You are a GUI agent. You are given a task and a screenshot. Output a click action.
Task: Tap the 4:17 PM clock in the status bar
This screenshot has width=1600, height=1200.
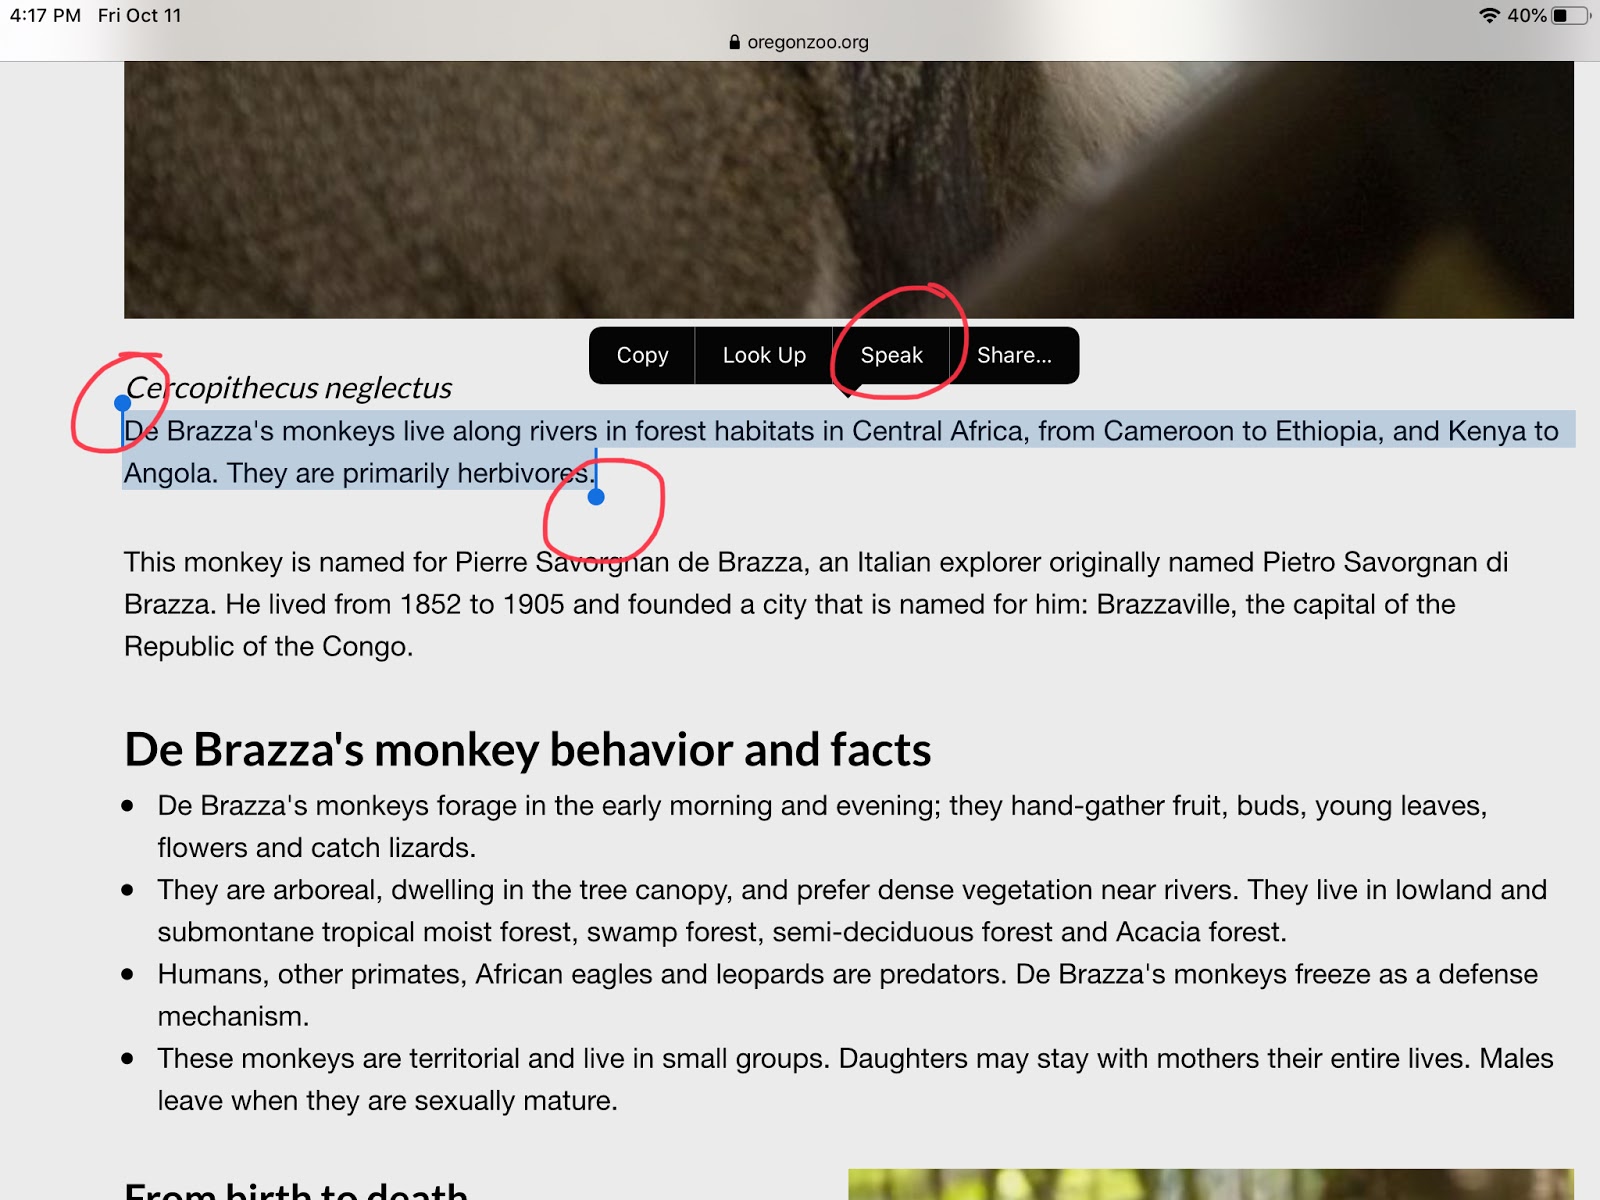[45, 15]
